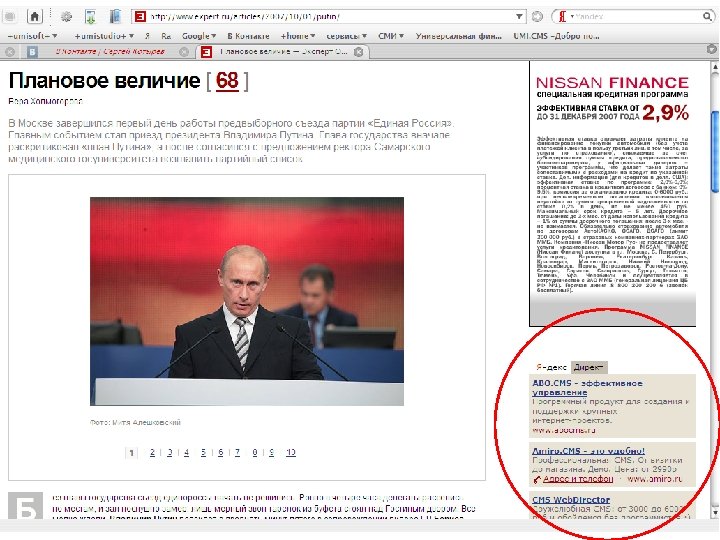The image size is (720, 540).
Task: Open the UMI.CMS bookmark
Action: [557, 36]
